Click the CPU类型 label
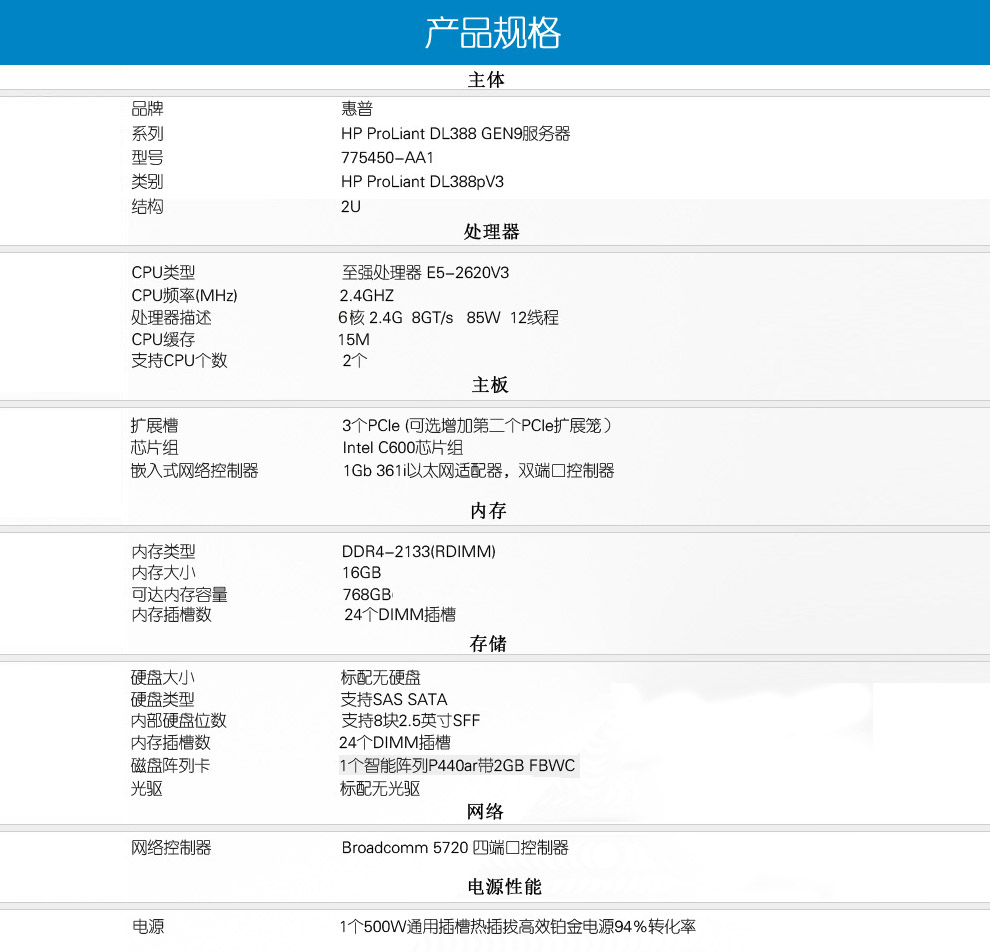 coord(163,273)
